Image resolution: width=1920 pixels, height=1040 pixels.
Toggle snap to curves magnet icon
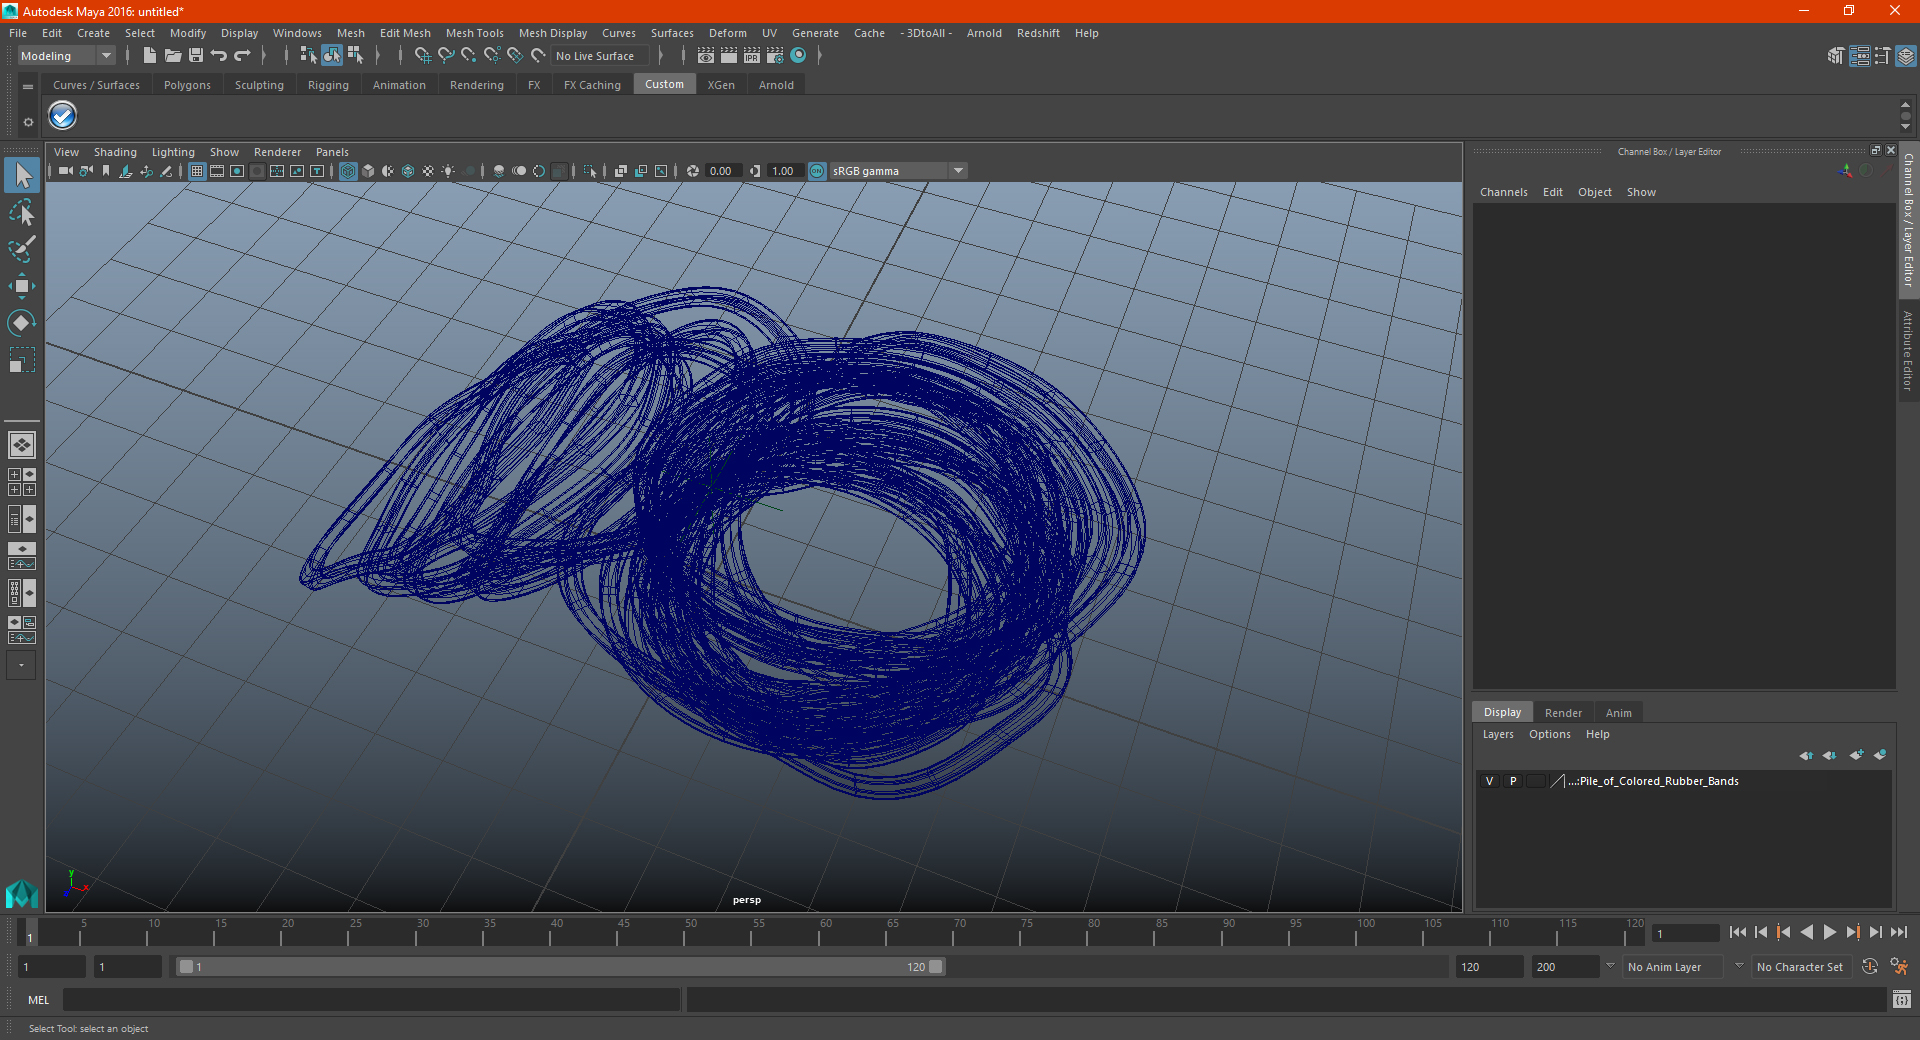446,56
